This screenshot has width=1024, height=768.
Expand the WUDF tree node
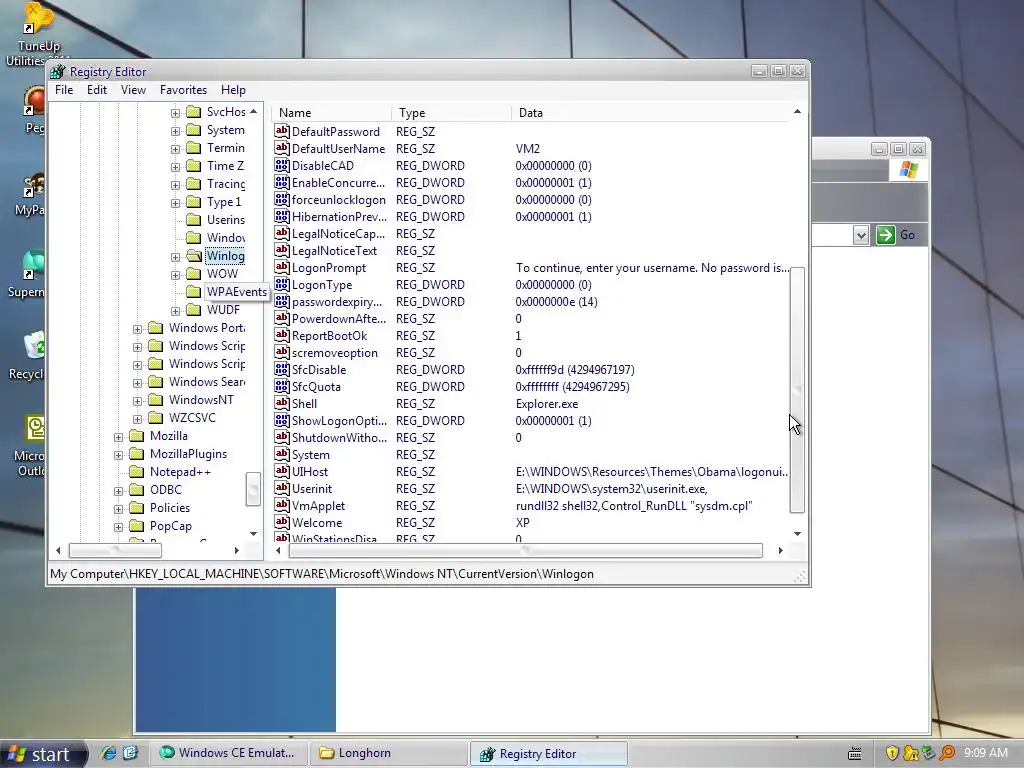[x=175, y=311]
